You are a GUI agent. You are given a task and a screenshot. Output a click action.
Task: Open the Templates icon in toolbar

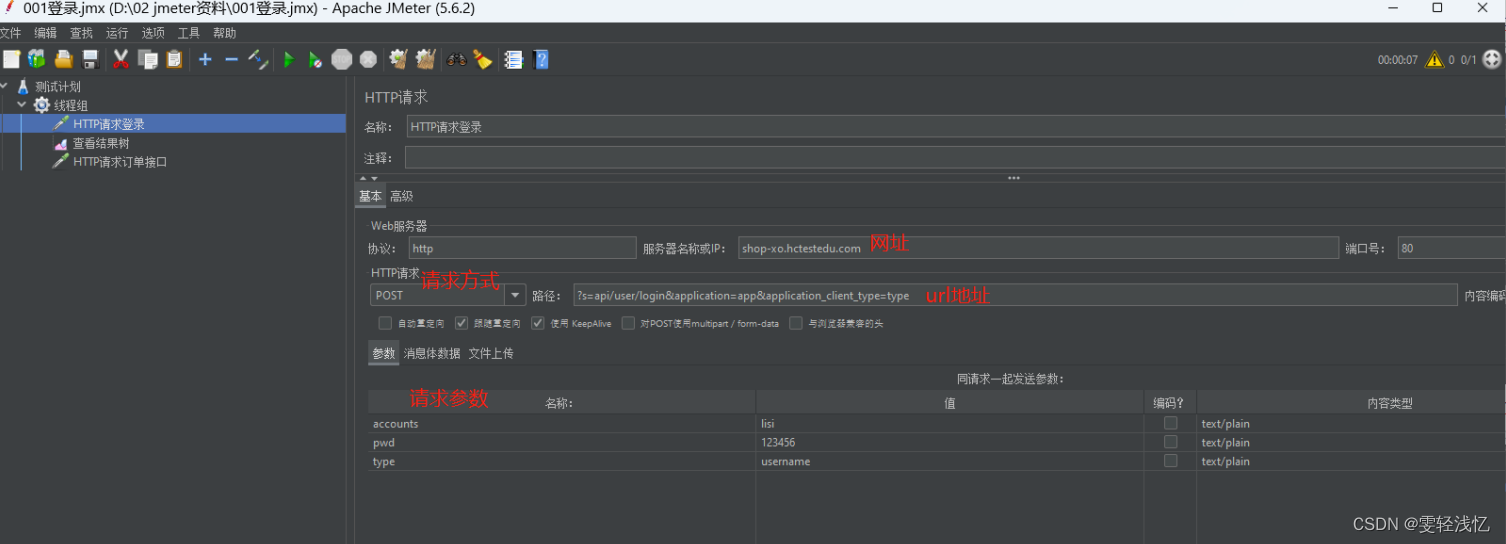click(x=37, y=59)
